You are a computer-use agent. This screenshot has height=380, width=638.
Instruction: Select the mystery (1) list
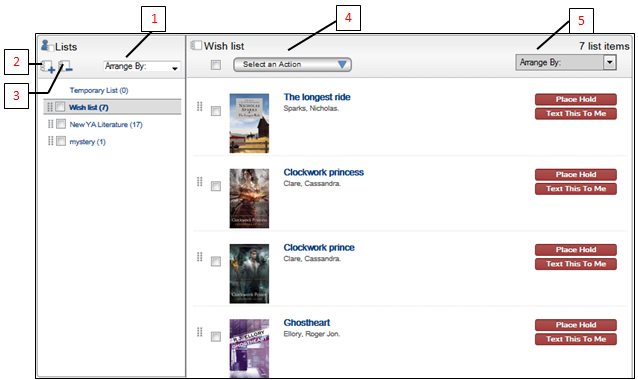[87, 142]
